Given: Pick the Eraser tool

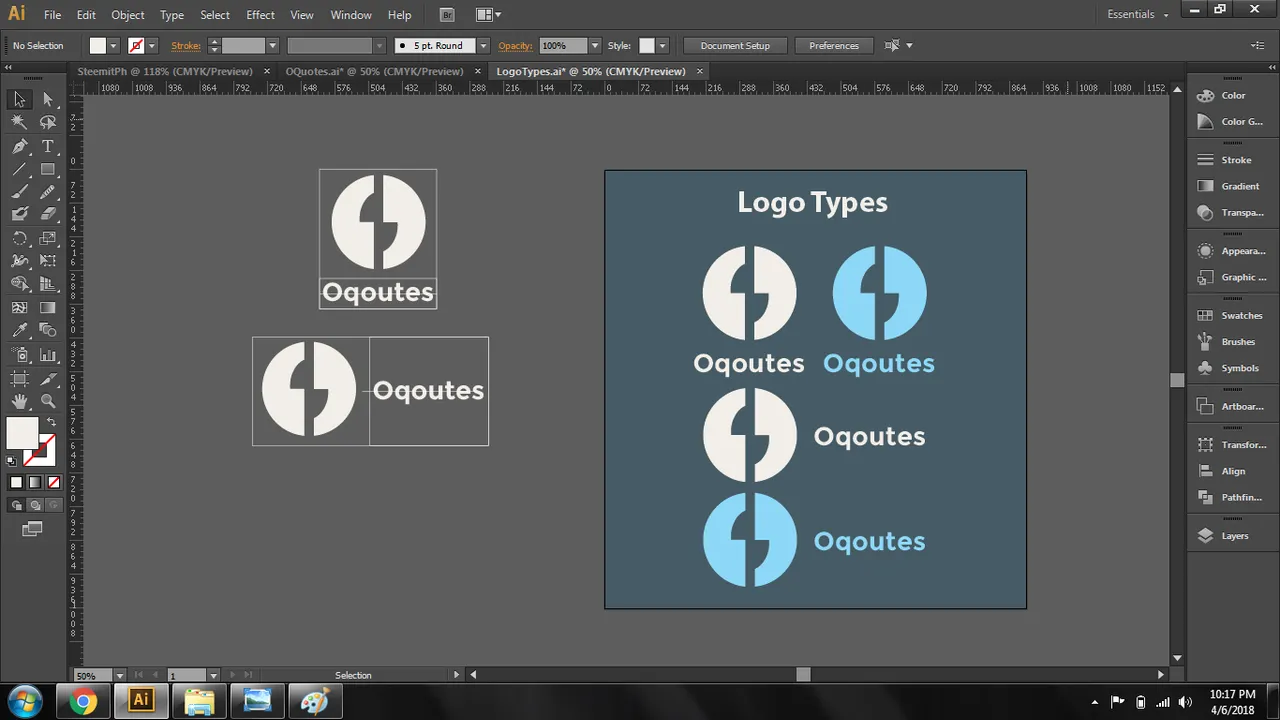Looking at the screenshot, I should (x=47, y=214).
